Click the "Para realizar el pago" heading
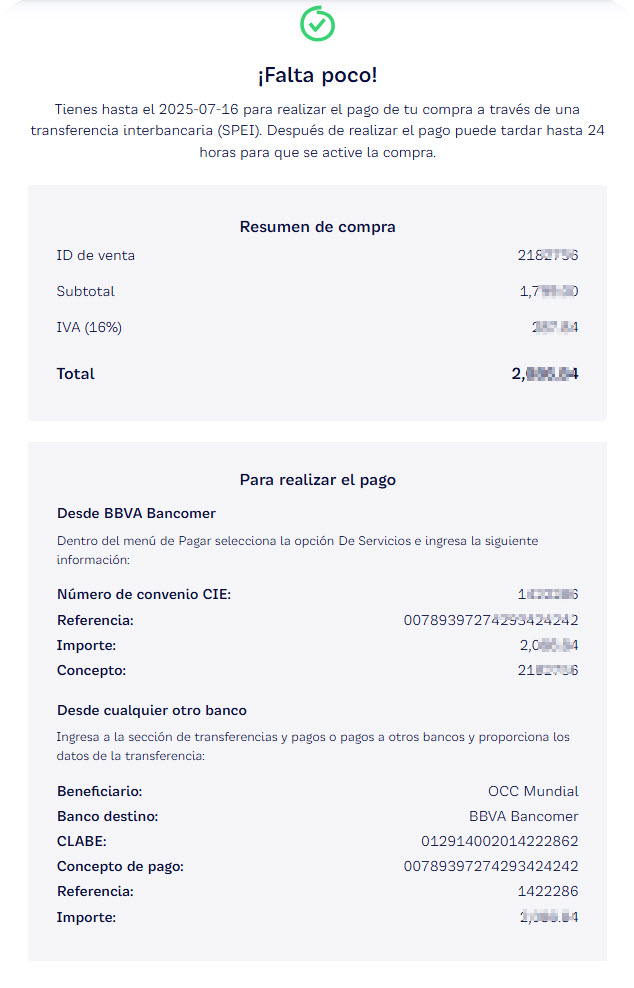Screen dimensions: 634x988 click(317, 480)
